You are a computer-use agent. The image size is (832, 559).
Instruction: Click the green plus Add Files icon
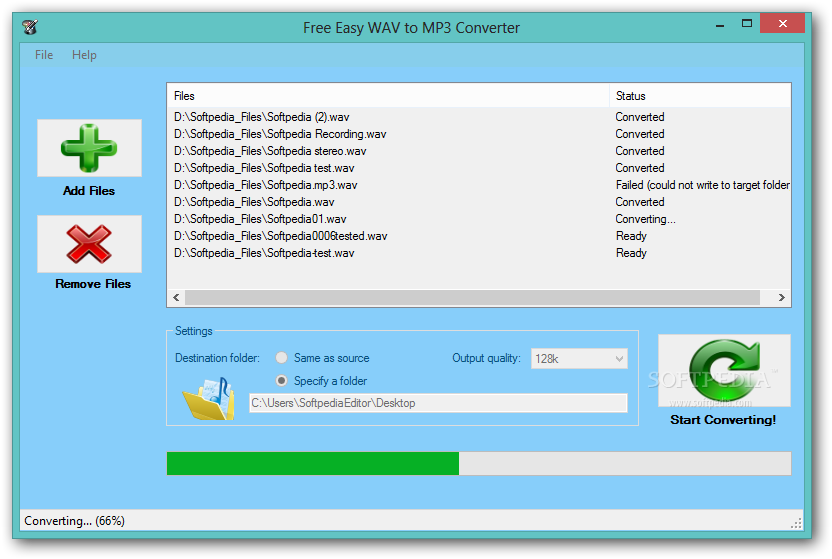[x=89, y=148]
